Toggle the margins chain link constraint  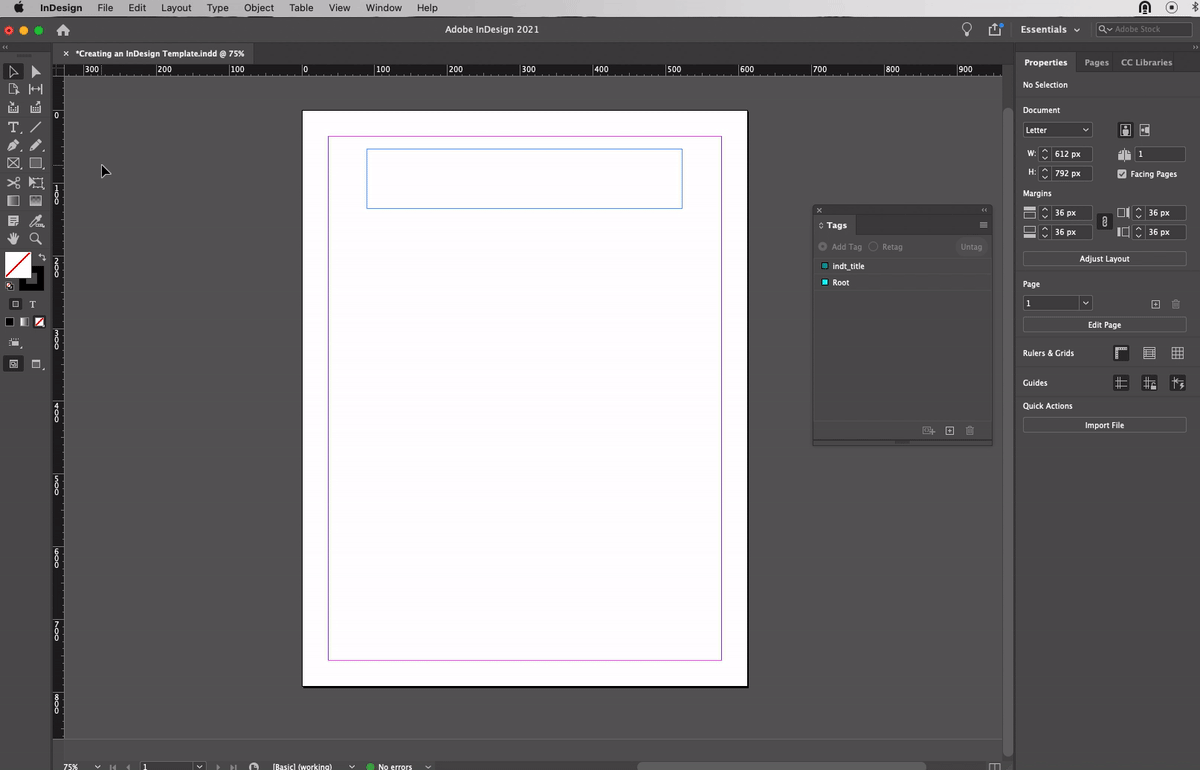tap(1104, 222)
